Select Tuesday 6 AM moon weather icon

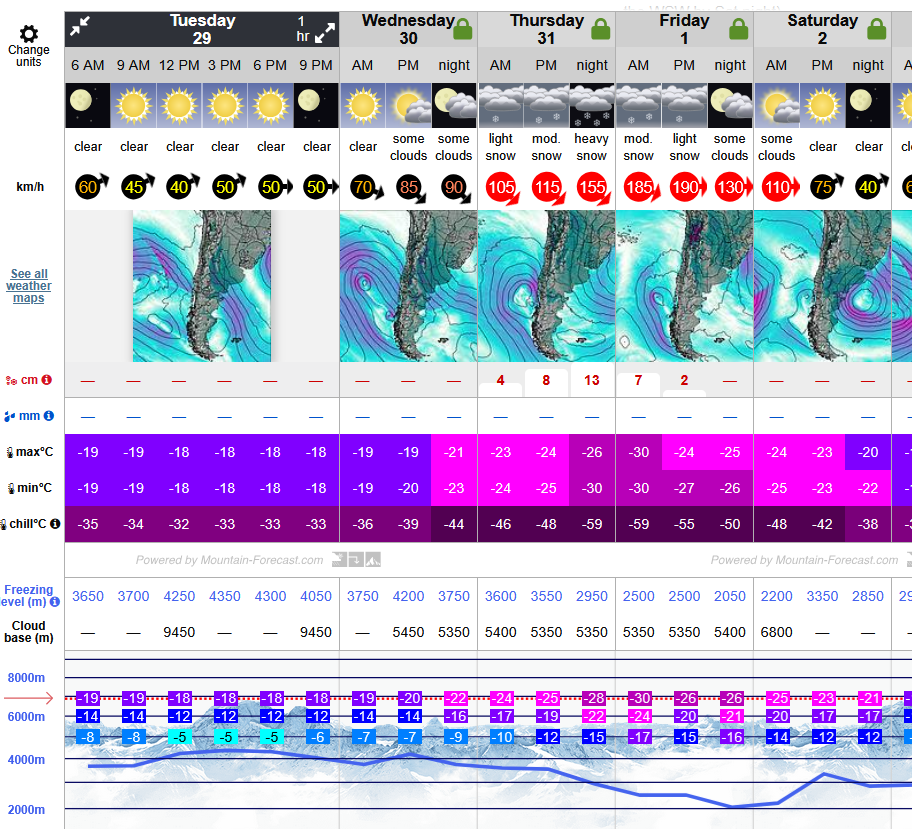[x=88, y=105]
